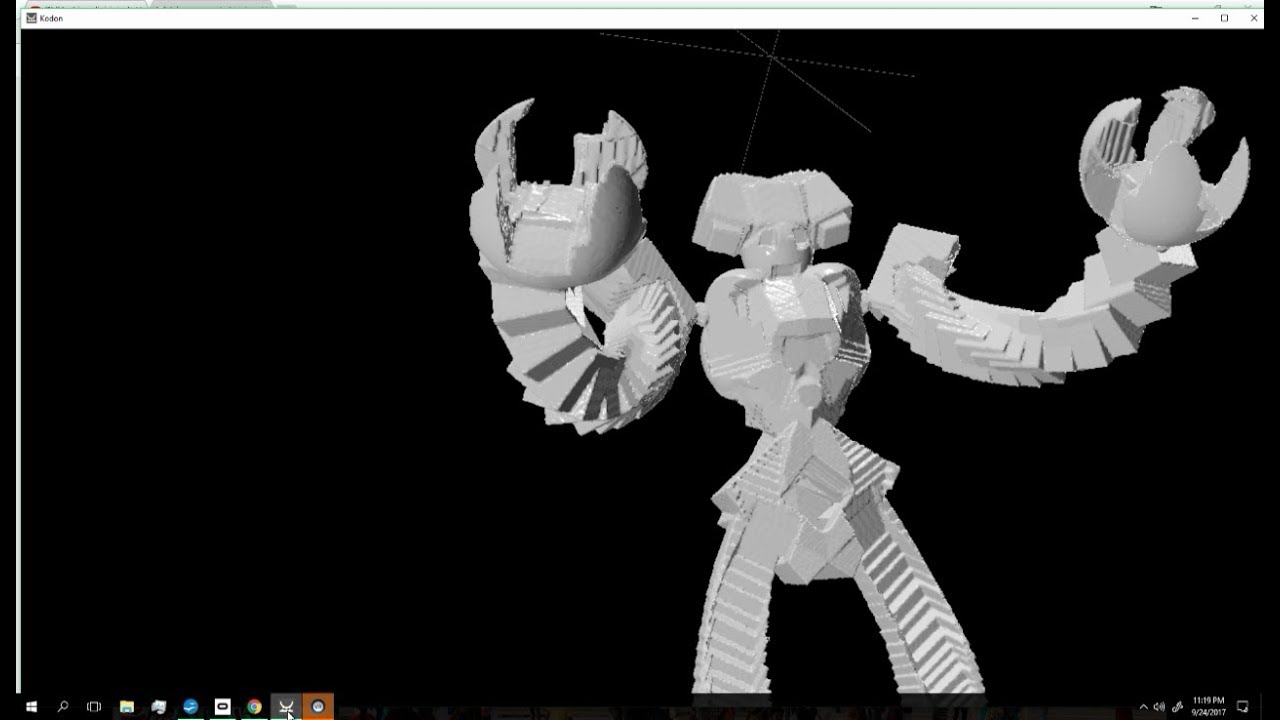Click the Kodon window title icon
The height and width of the screenshot is (720, 1280).
pos(32,18)
